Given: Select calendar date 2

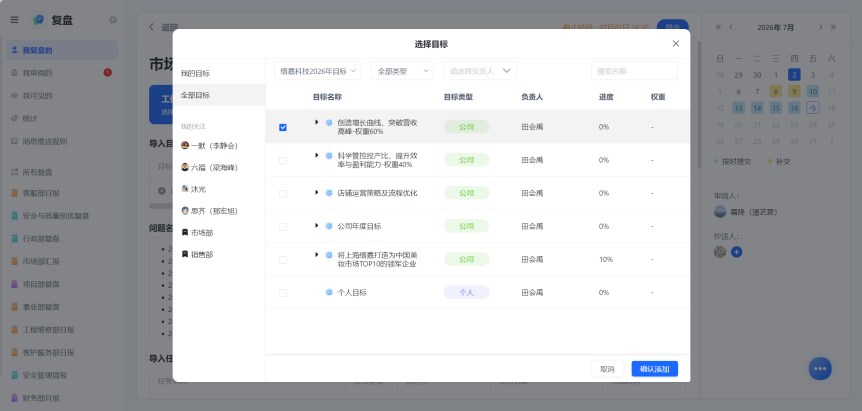Looking at the screenshot, I should click(x=794, y=75).
